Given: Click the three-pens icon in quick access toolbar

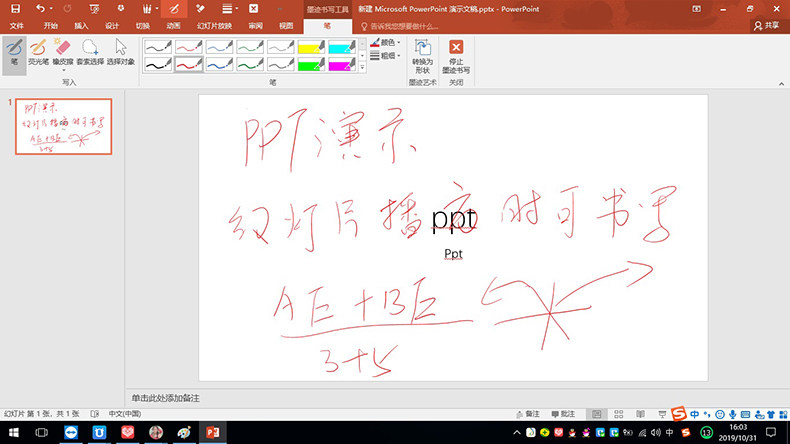Looking at the screenshot, I should [147, 9].
